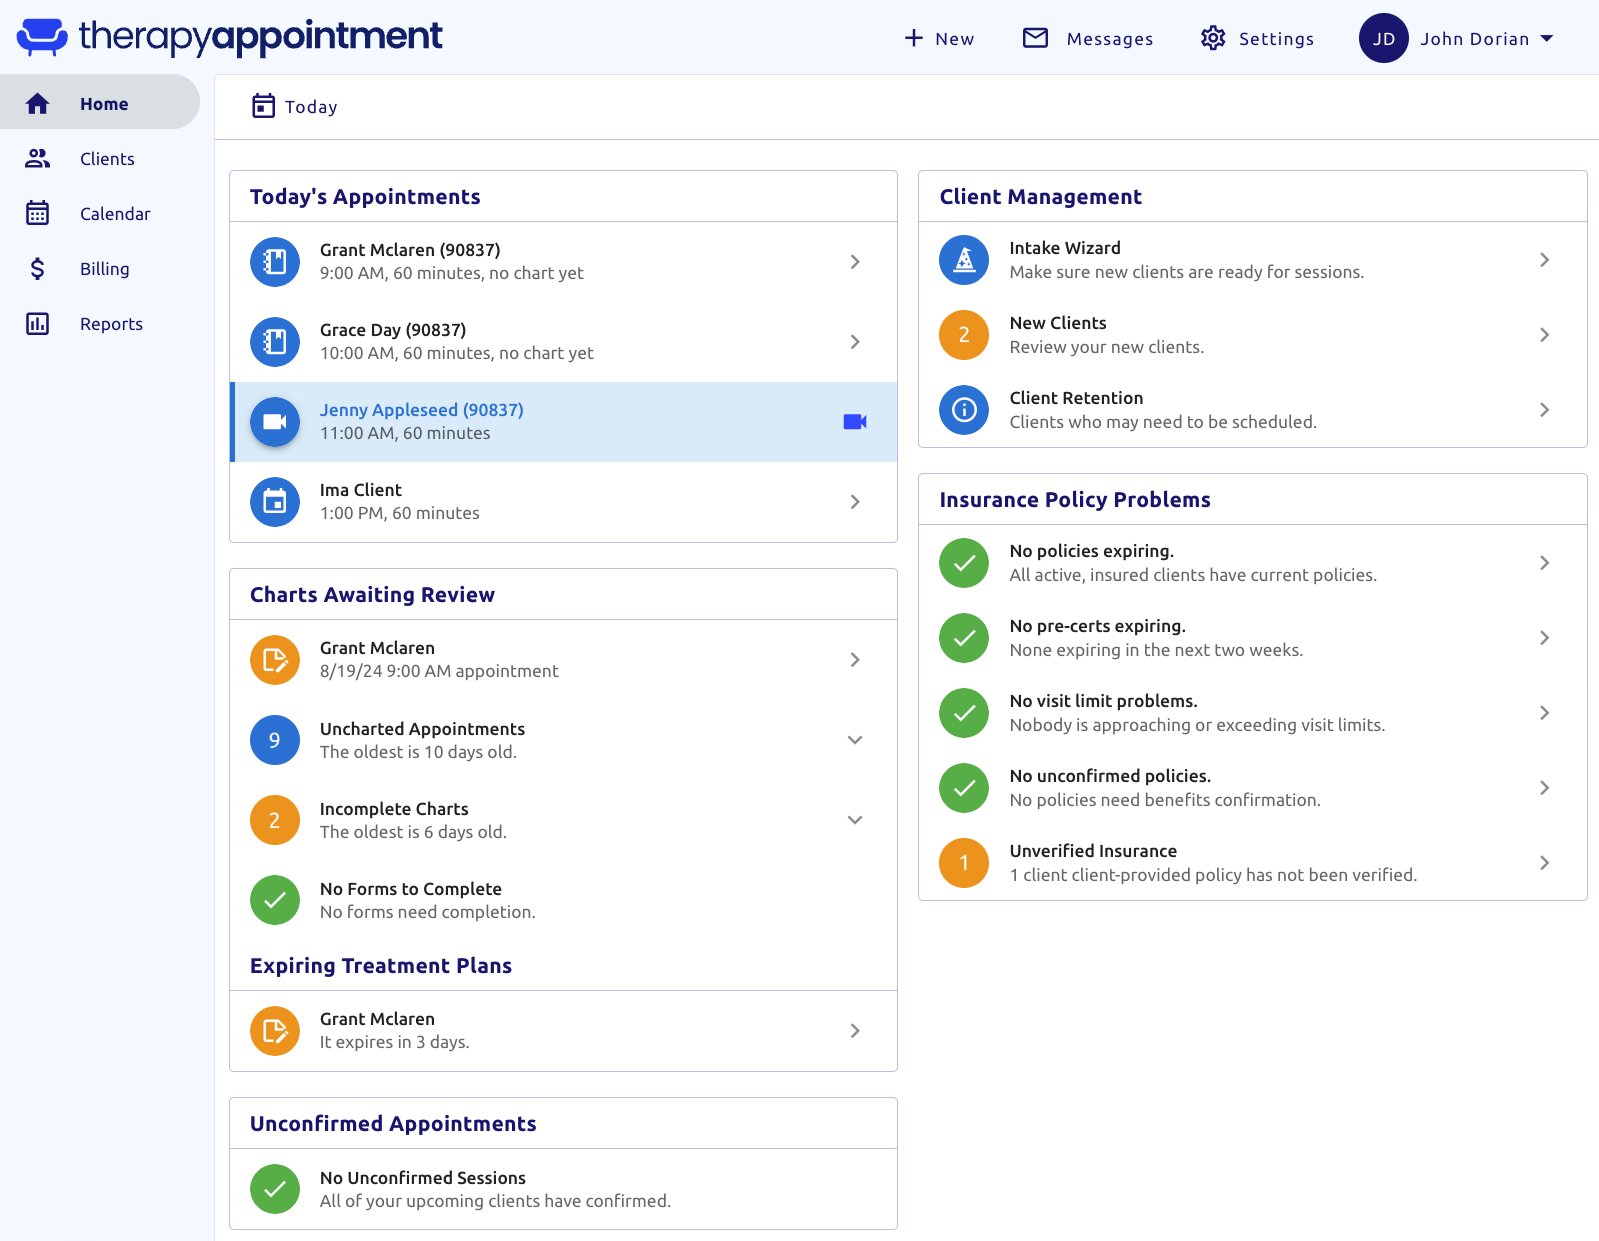This screenshot has width=1599, height=1241.
Task: Expand the Incomplete Charts section
Action: click(x=854, y=820)
